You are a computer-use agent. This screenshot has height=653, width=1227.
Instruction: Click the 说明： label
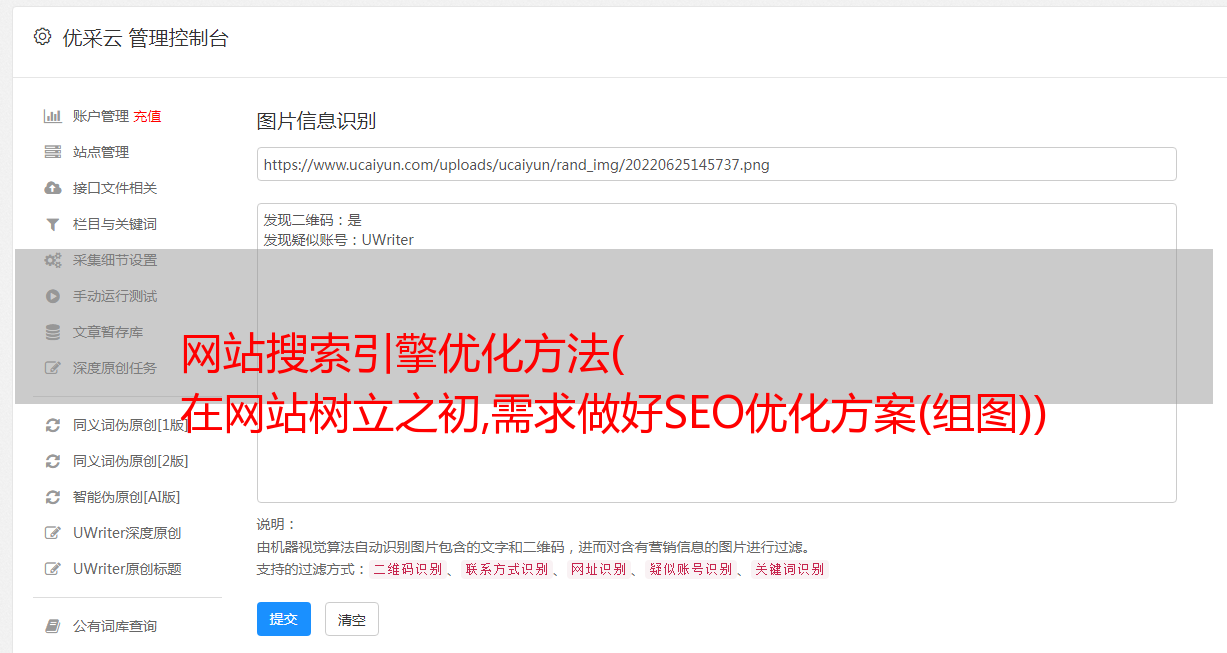[x=277, y=524]
